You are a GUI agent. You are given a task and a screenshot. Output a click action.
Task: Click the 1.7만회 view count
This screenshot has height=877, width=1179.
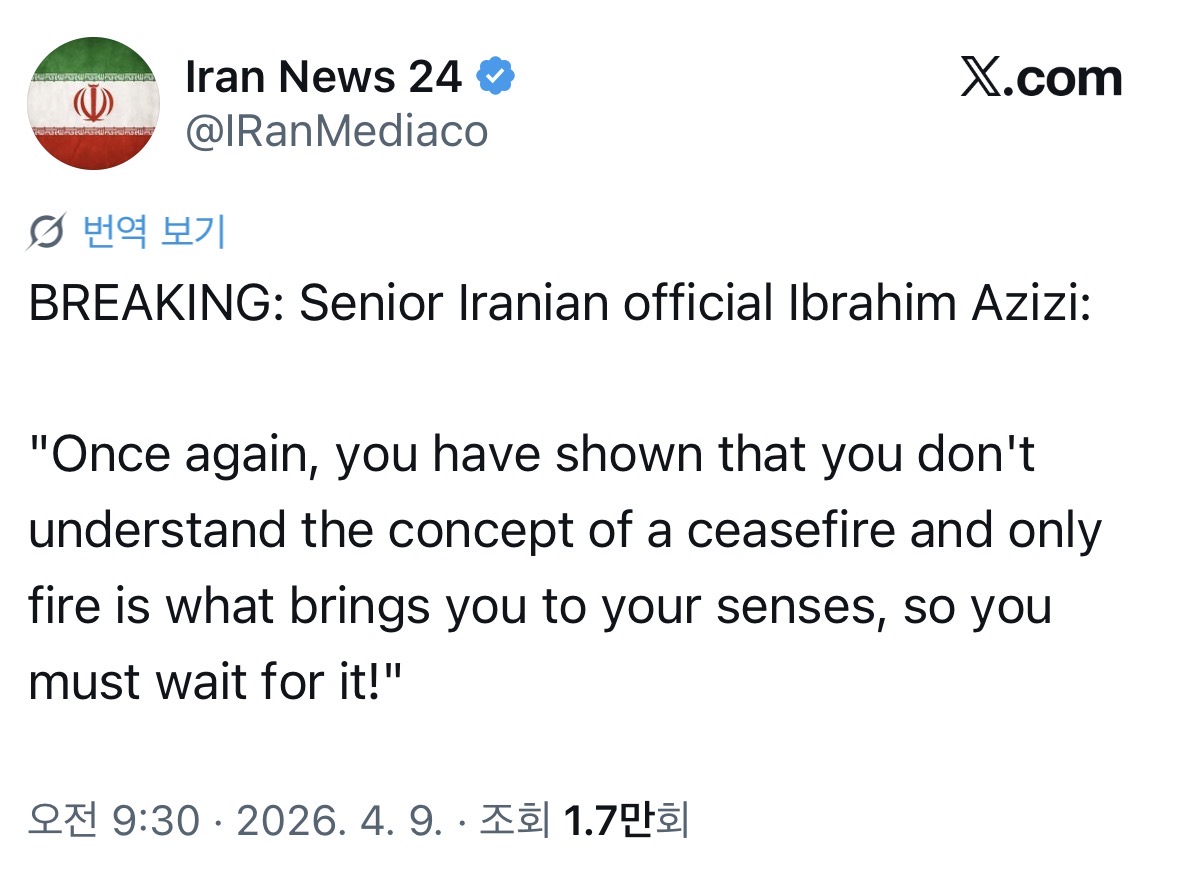(626, 821)
